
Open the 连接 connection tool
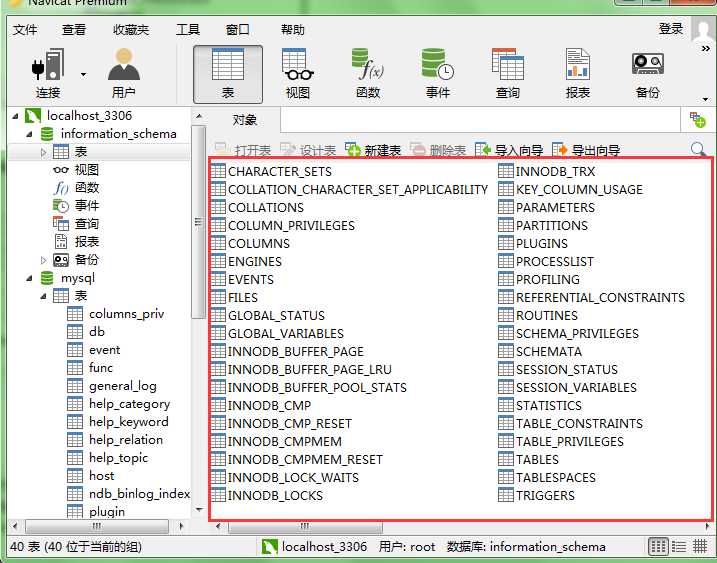tap(48, 74)
